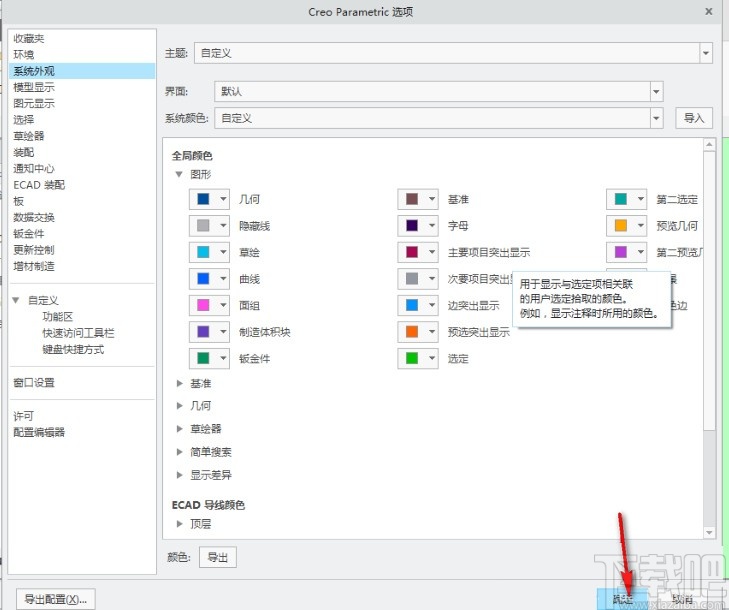This screenshot has width=729, height=610.
Task: Click the 第二选定 teal swatch
Action: [621, 199]
